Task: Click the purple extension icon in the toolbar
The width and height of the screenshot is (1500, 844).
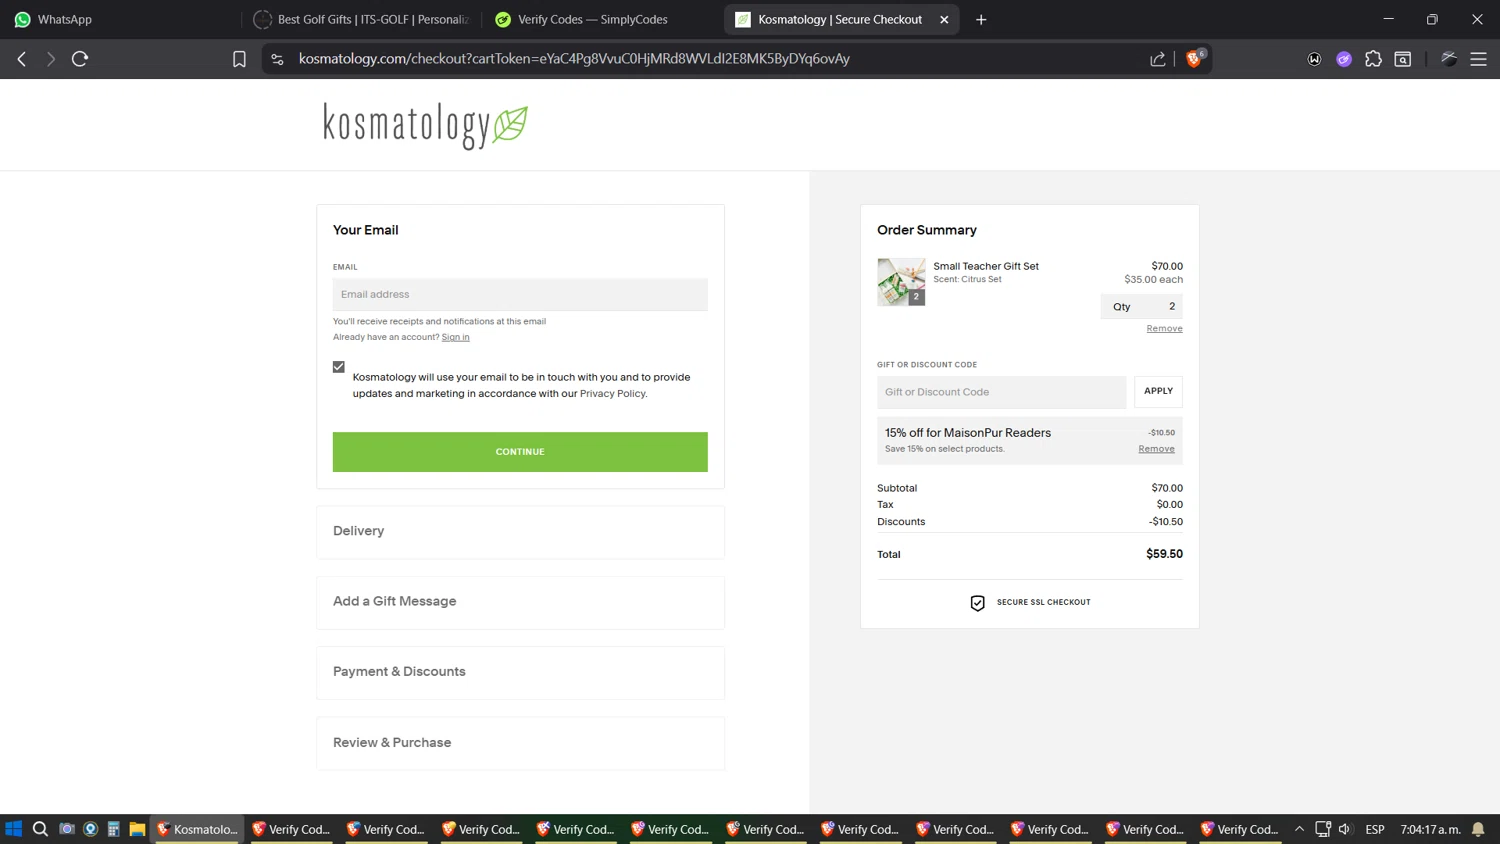Action: tap(1344, 59)
